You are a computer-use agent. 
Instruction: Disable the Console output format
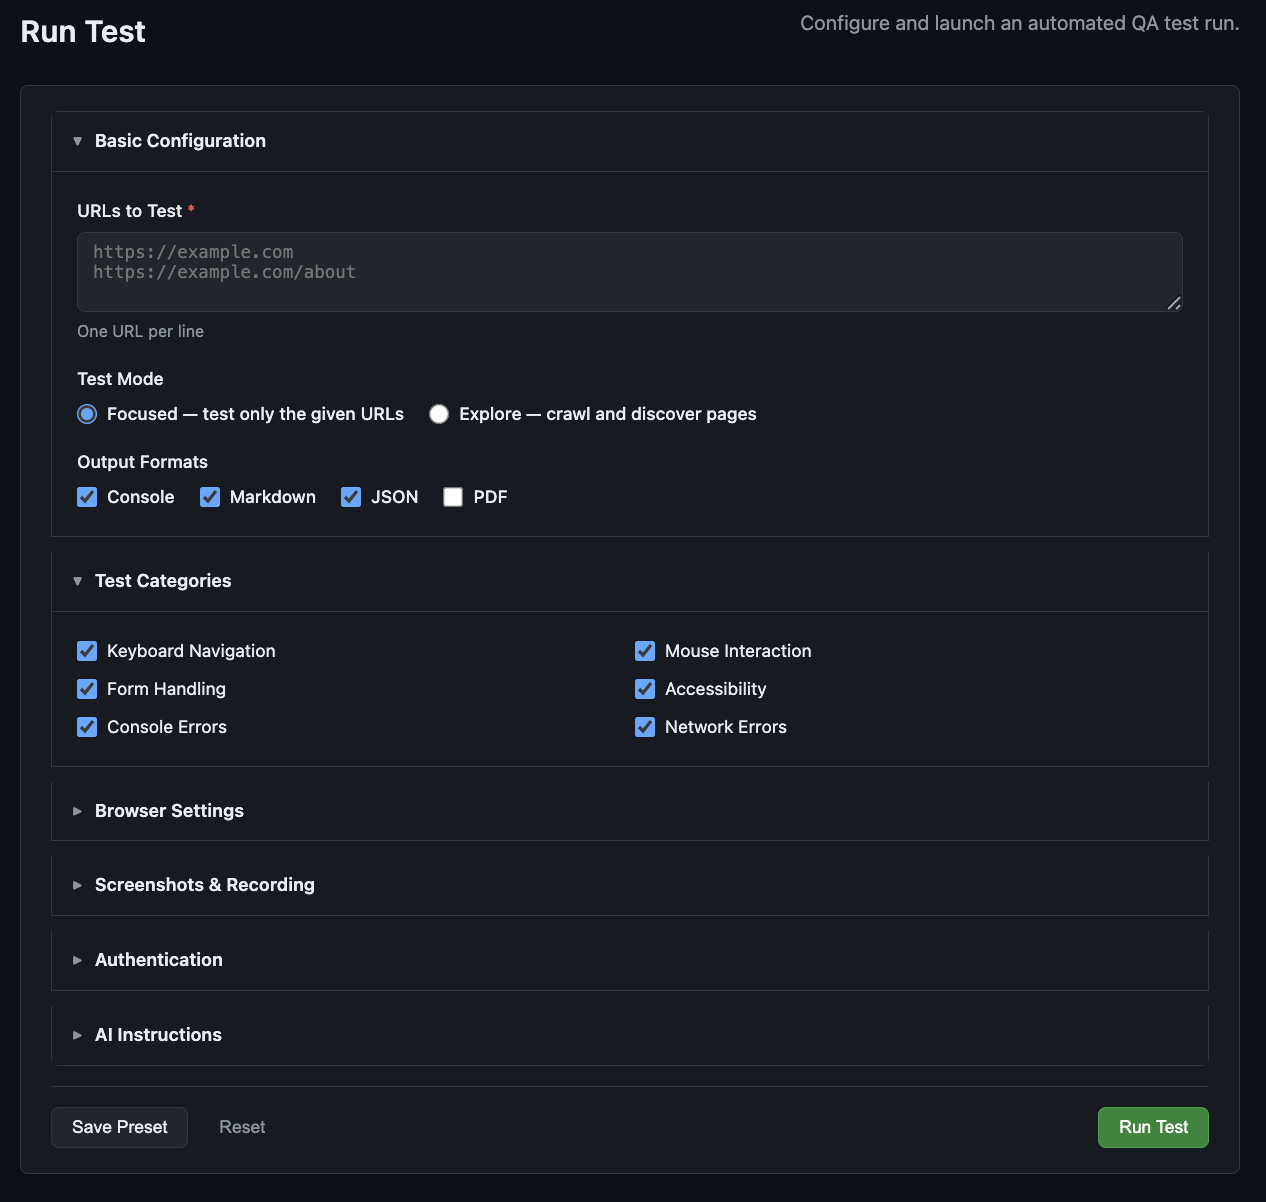click(x=87, y=497)
